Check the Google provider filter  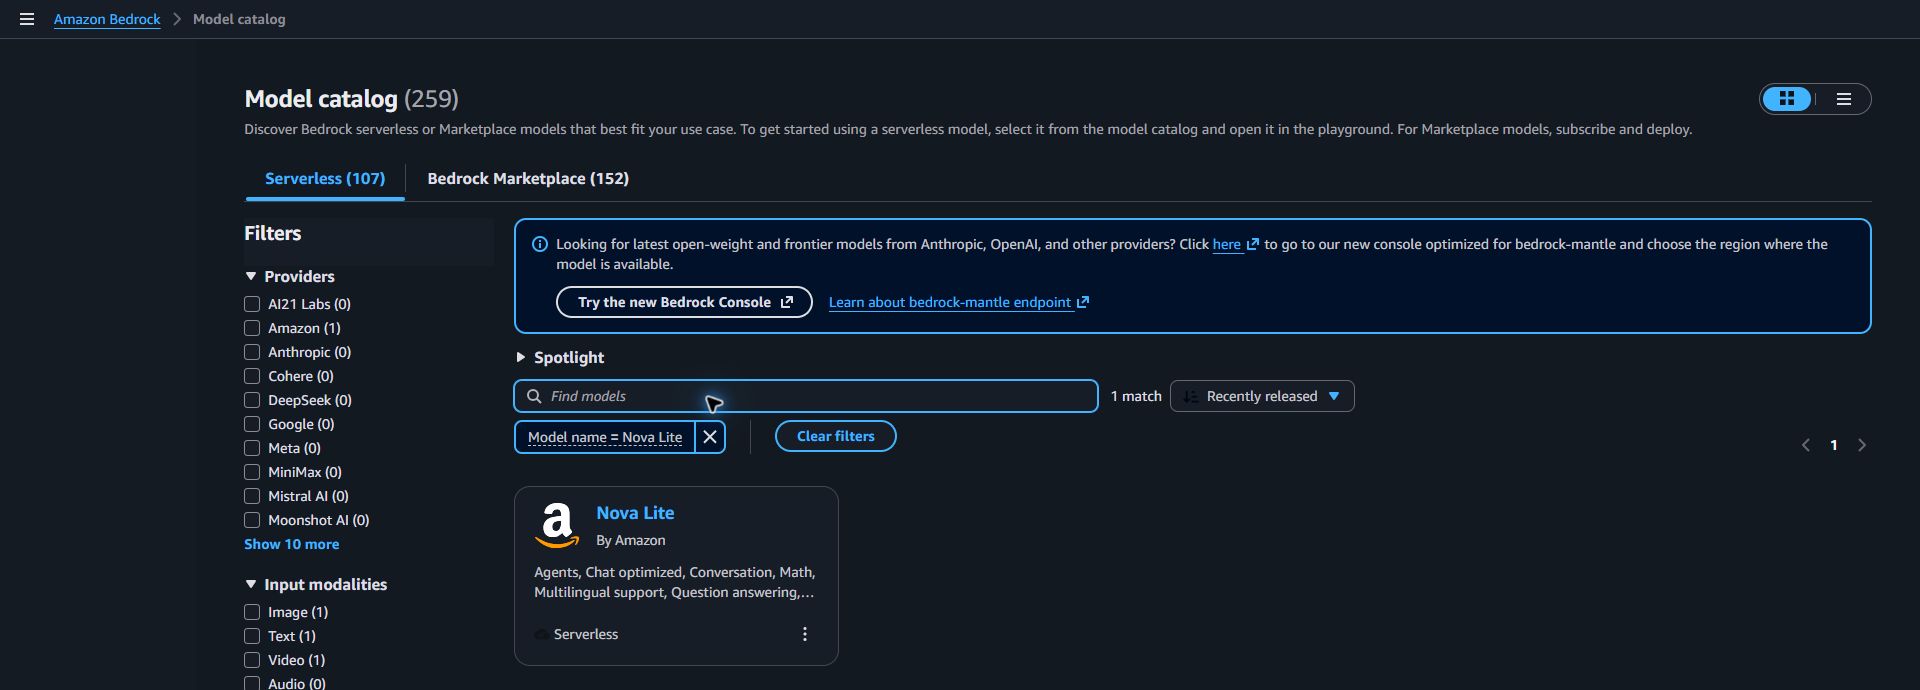tap(252, 424)
